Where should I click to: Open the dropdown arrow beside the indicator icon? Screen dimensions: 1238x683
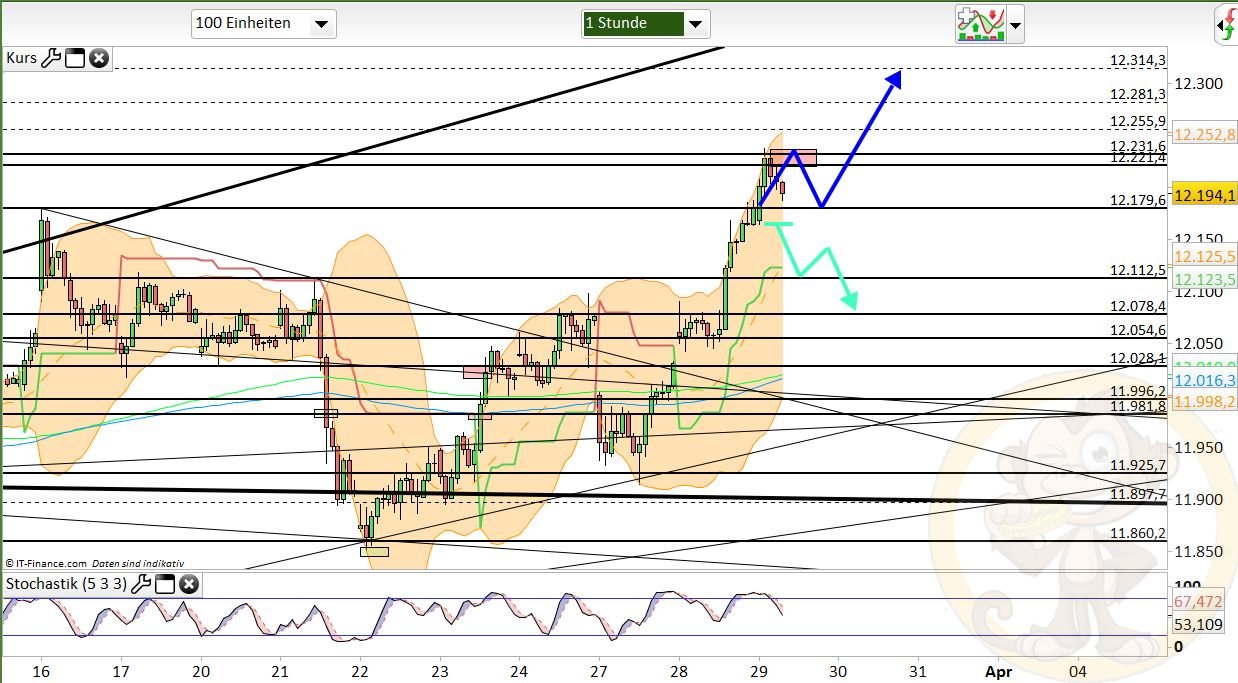click(1013, 25)
